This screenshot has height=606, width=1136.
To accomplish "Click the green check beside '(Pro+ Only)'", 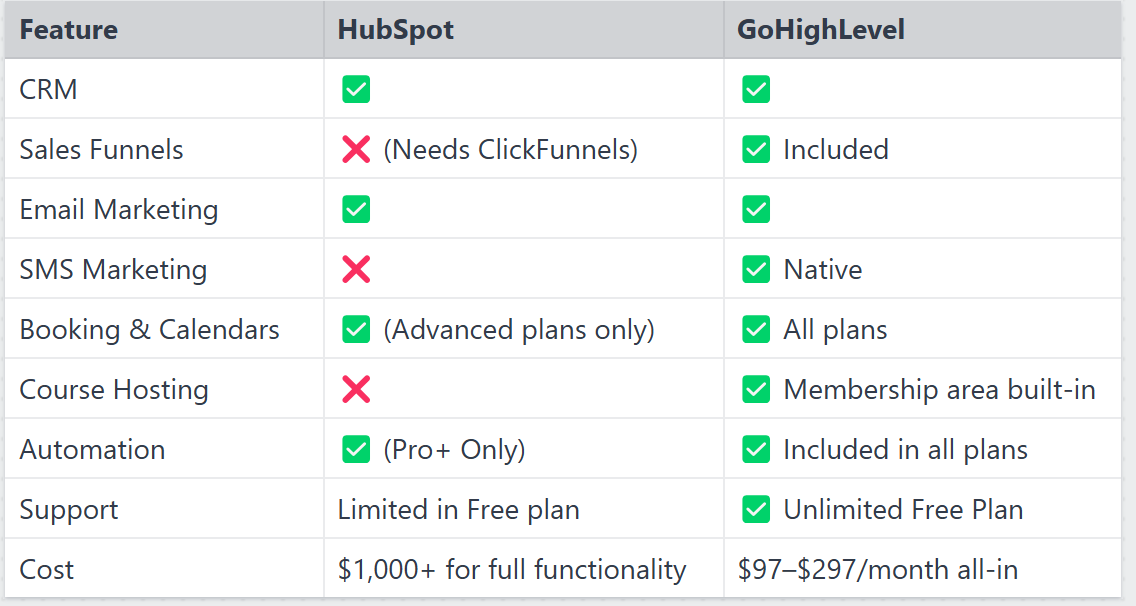I will click(356, 449).
